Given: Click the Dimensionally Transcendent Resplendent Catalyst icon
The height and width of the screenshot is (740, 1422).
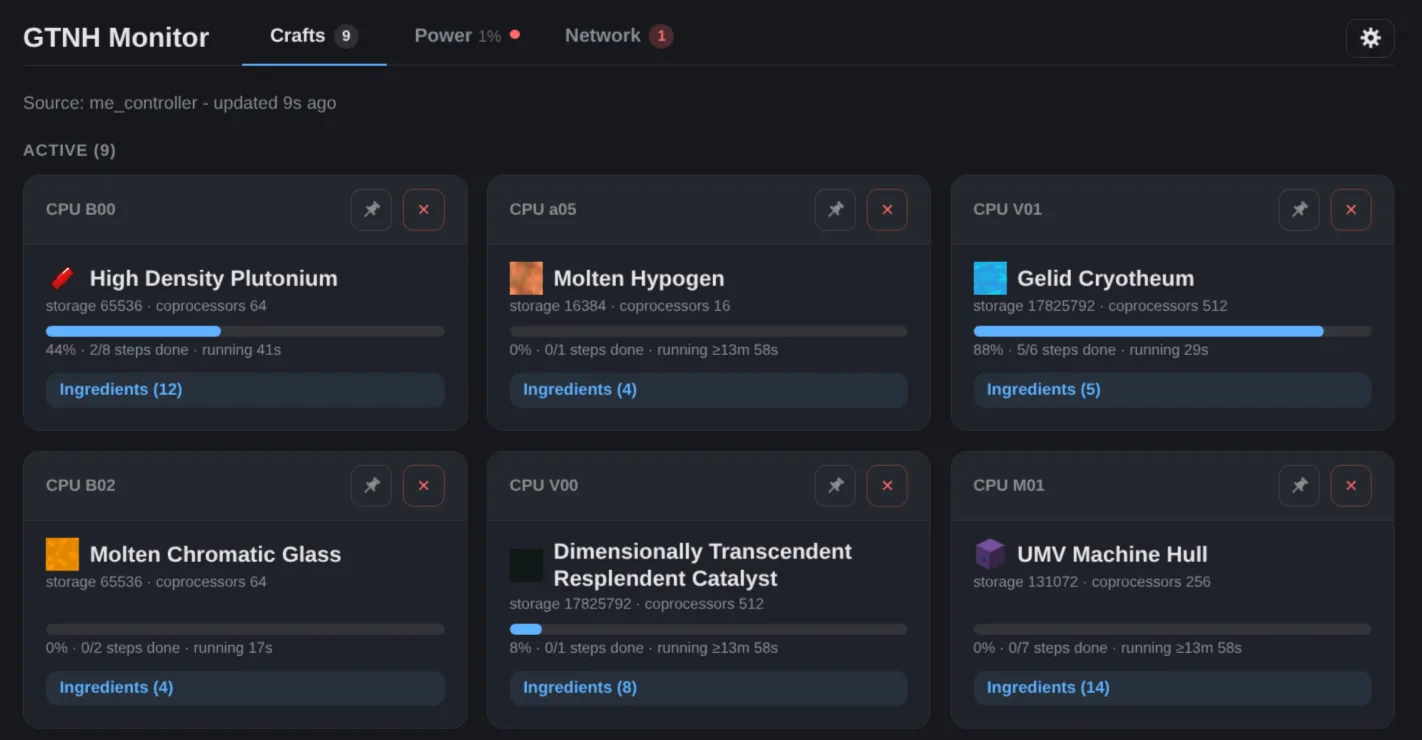Looking at the screenshot, I should click(x=526, y=565).
